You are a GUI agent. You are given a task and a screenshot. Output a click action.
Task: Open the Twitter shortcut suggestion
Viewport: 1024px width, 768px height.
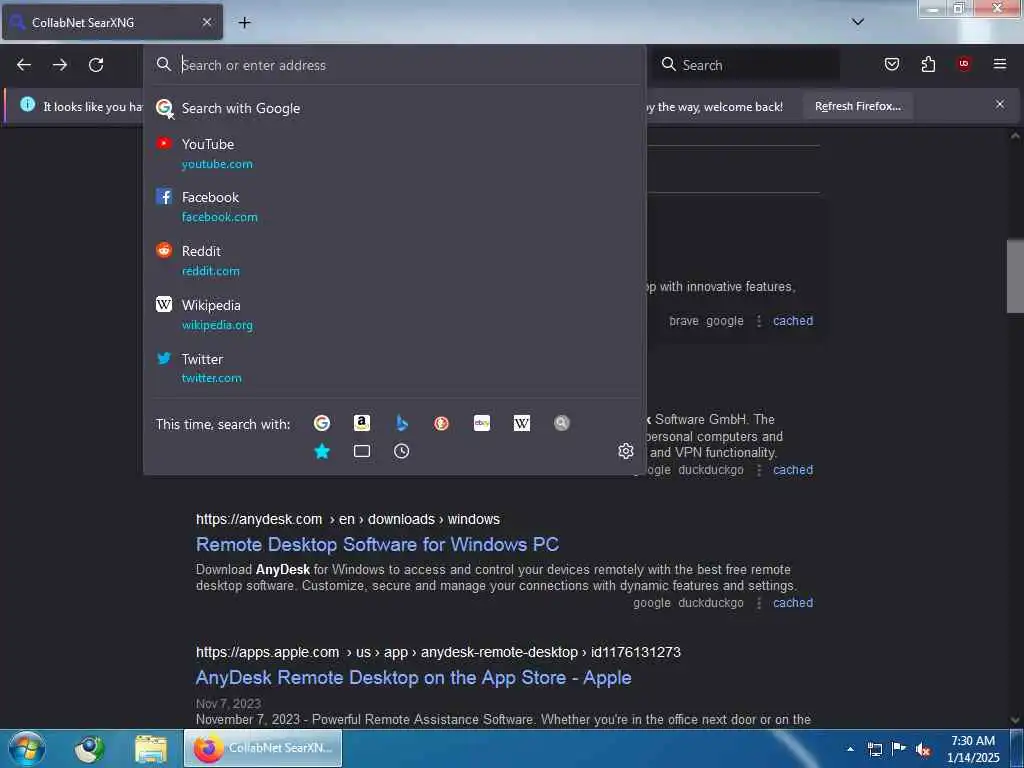[x=394, y=368]
